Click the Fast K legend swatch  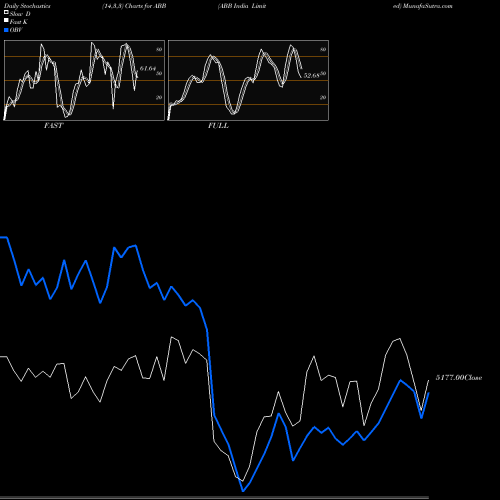(6, 21)
